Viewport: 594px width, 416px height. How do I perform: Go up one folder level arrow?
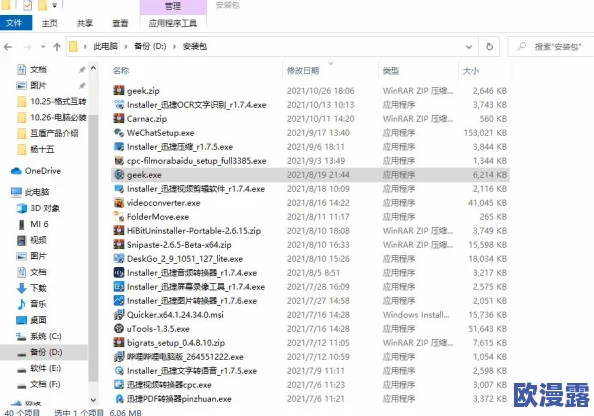point(57,47)
